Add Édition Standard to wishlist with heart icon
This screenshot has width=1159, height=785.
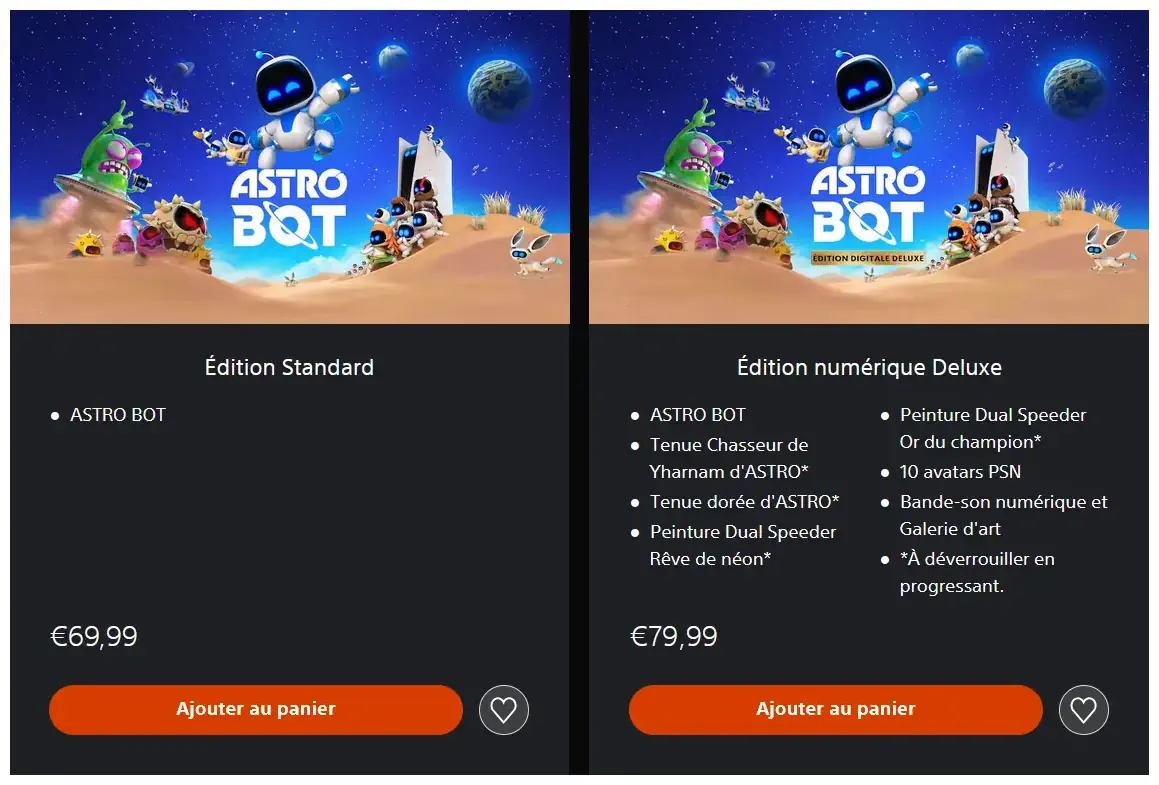coord(503,710)
